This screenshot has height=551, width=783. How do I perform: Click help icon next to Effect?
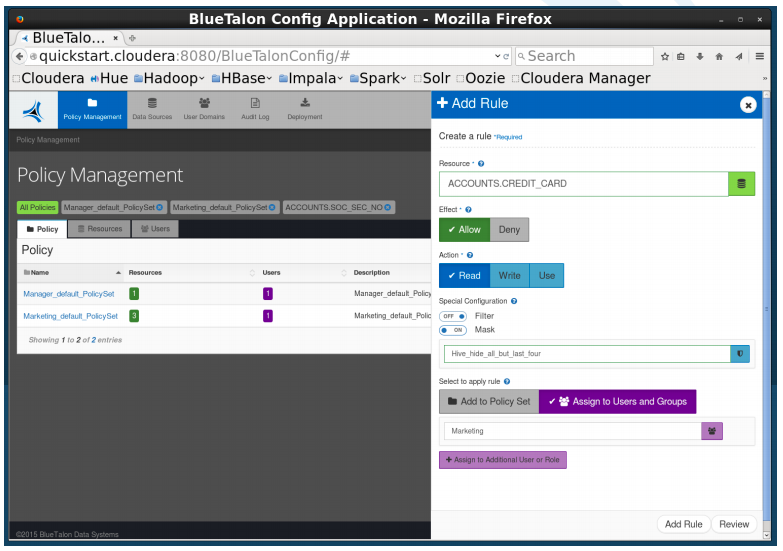click(x=468, y=209)
